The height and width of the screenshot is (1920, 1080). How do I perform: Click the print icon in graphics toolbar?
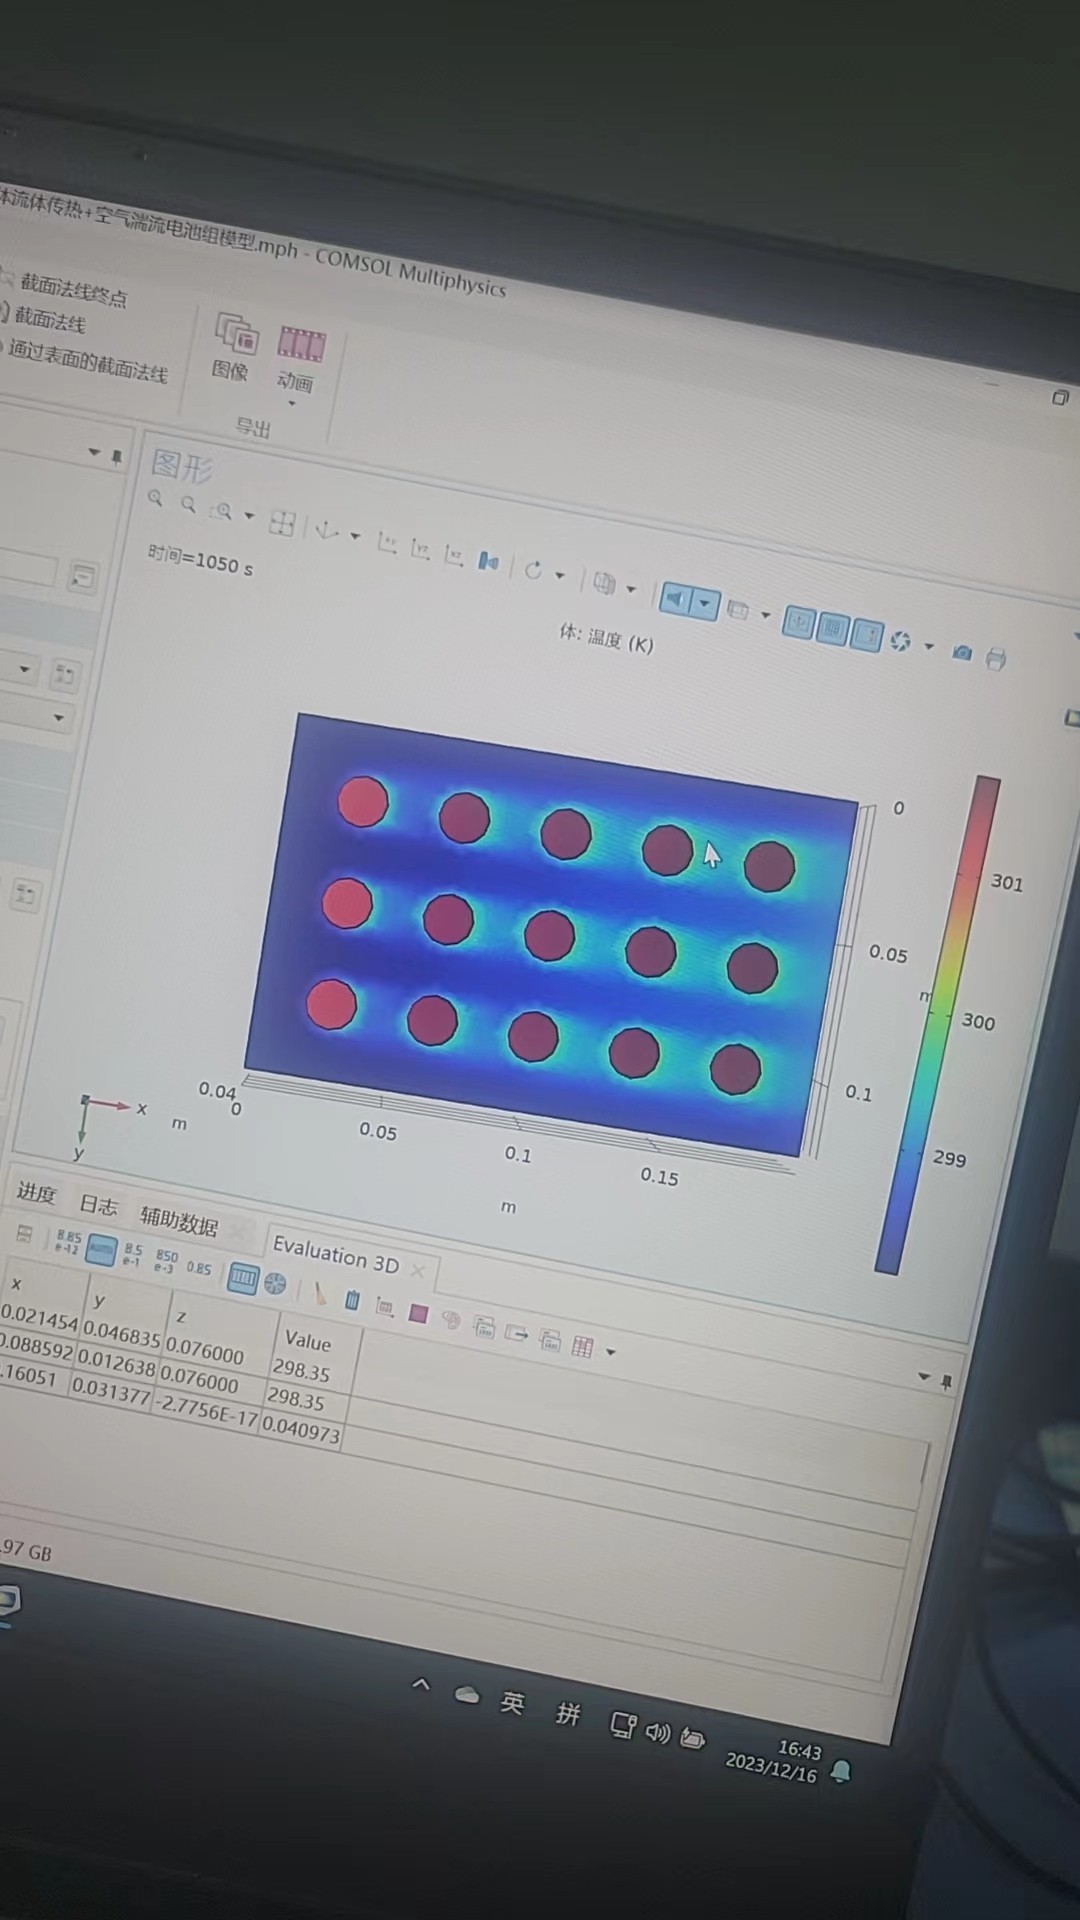[x=995, y=658]
